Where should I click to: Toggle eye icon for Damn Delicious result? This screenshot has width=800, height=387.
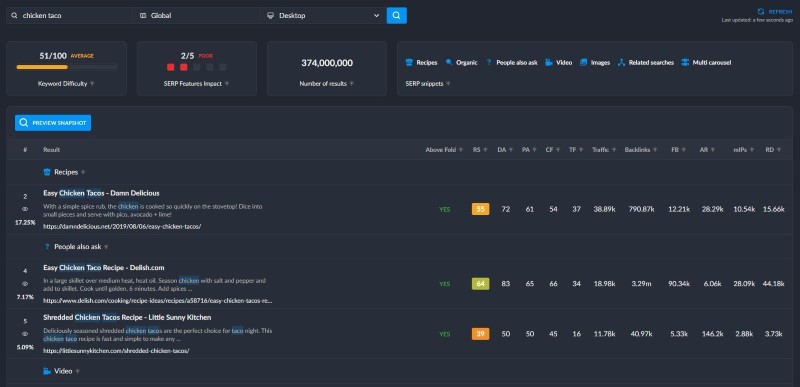[25, 209]
